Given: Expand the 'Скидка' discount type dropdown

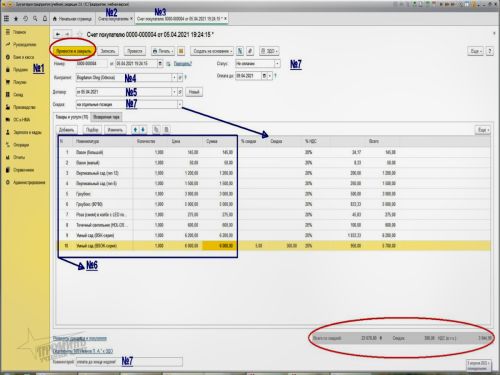Looking at the screenshot, I should pos(180,104).
